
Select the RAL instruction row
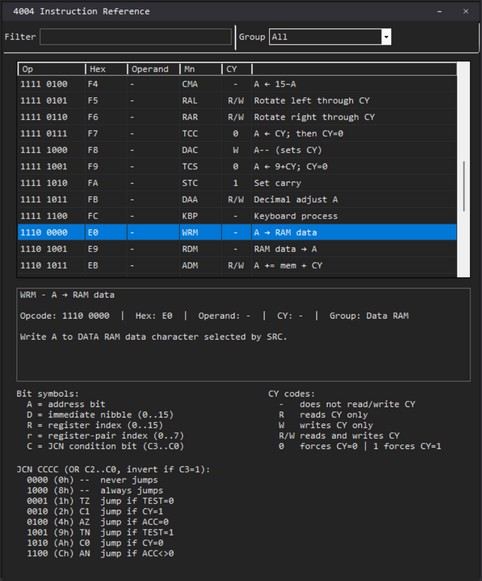click(x=237, y=101)
